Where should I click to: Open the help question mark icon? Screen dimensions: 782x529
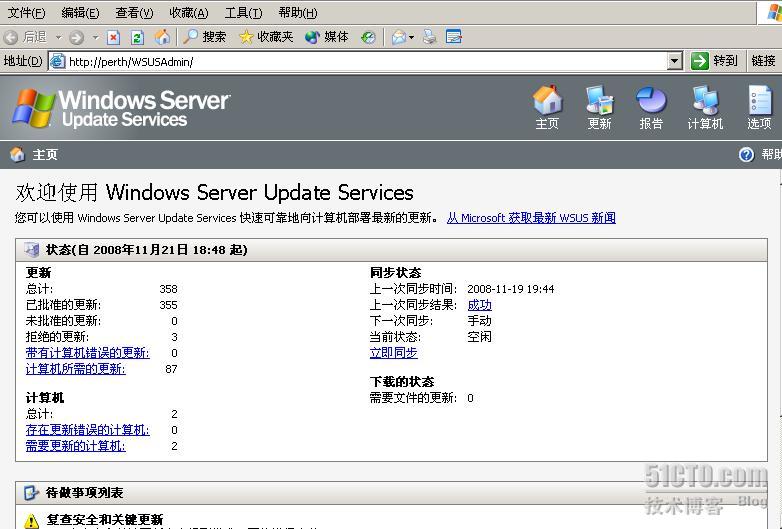pyautogui.click(x=746, y=155)
